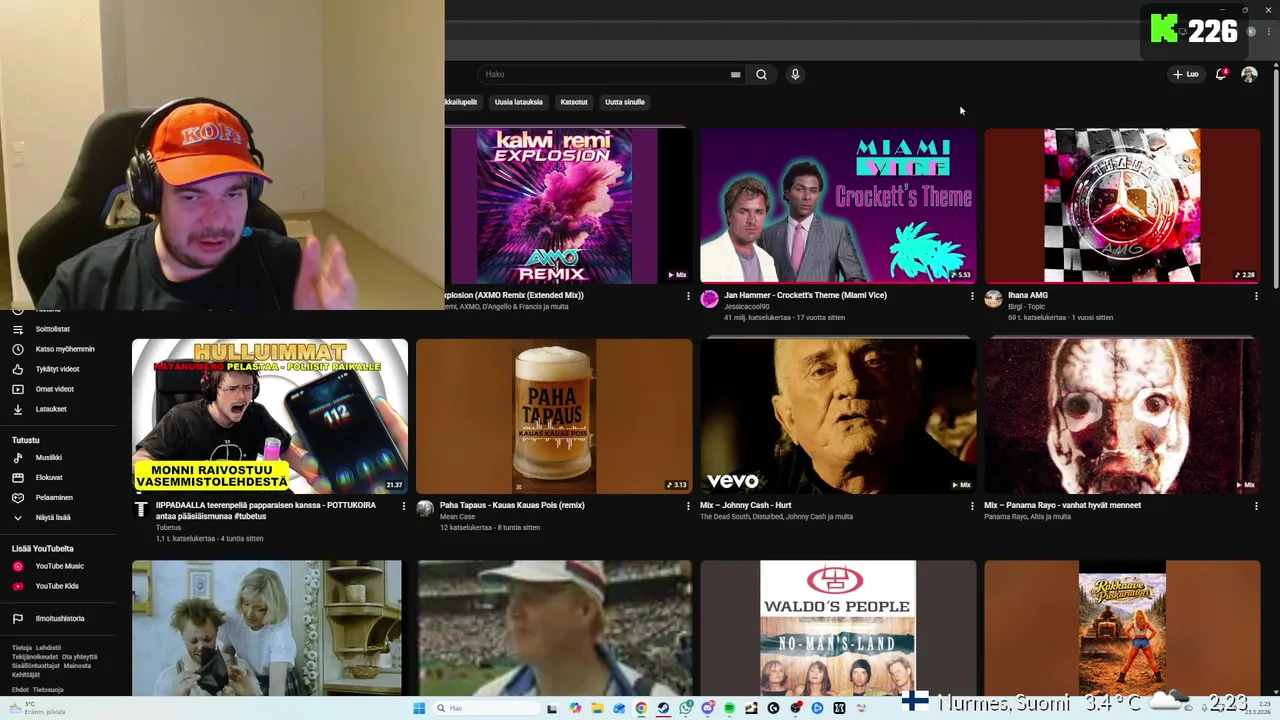Open options menu for Johnny Cash Hurt mix
This screenshot has width=1280, height=720.
click(x=972, y=506)
